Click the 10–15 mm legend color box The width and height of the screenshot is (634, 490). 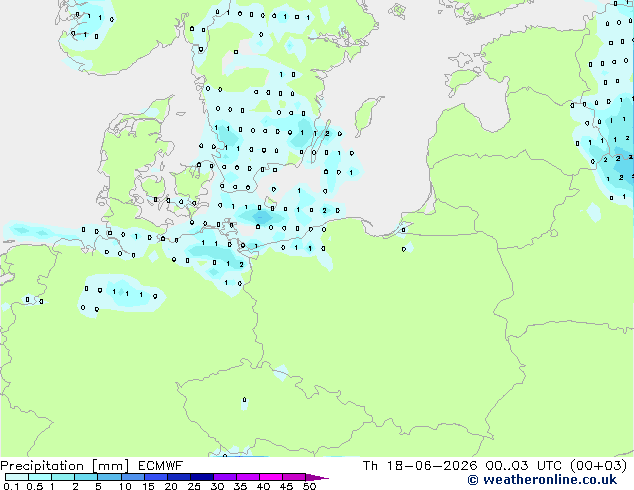click(x=132, y=477)
